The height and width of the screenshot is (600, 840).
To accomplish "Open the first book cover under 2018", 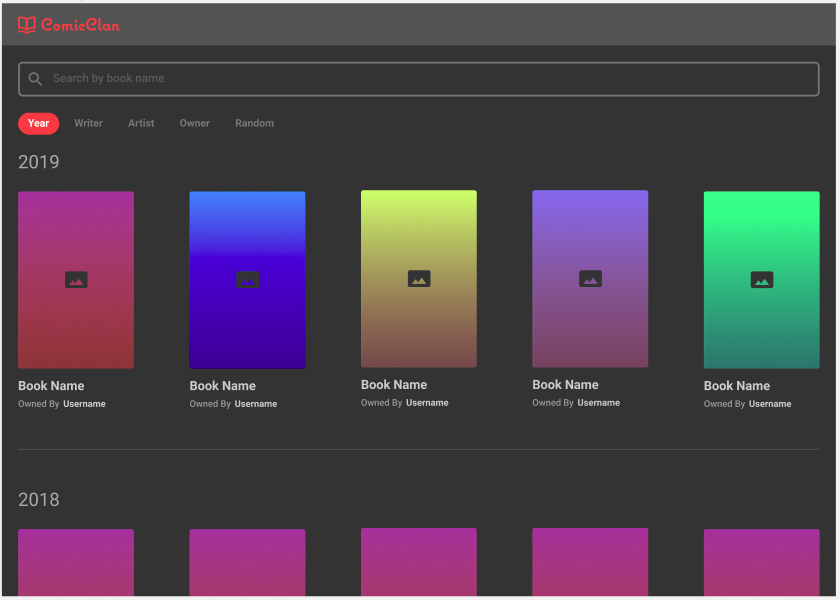I will point(76,562).
